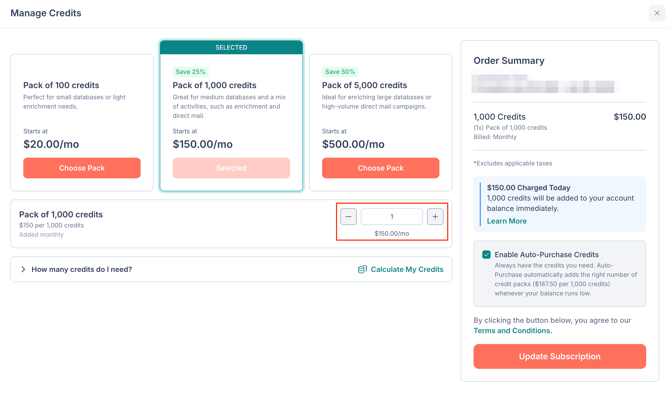This screenshot has width=670, height=397.
Task: Click the Update Subscription button
Action: pos(559,356)
